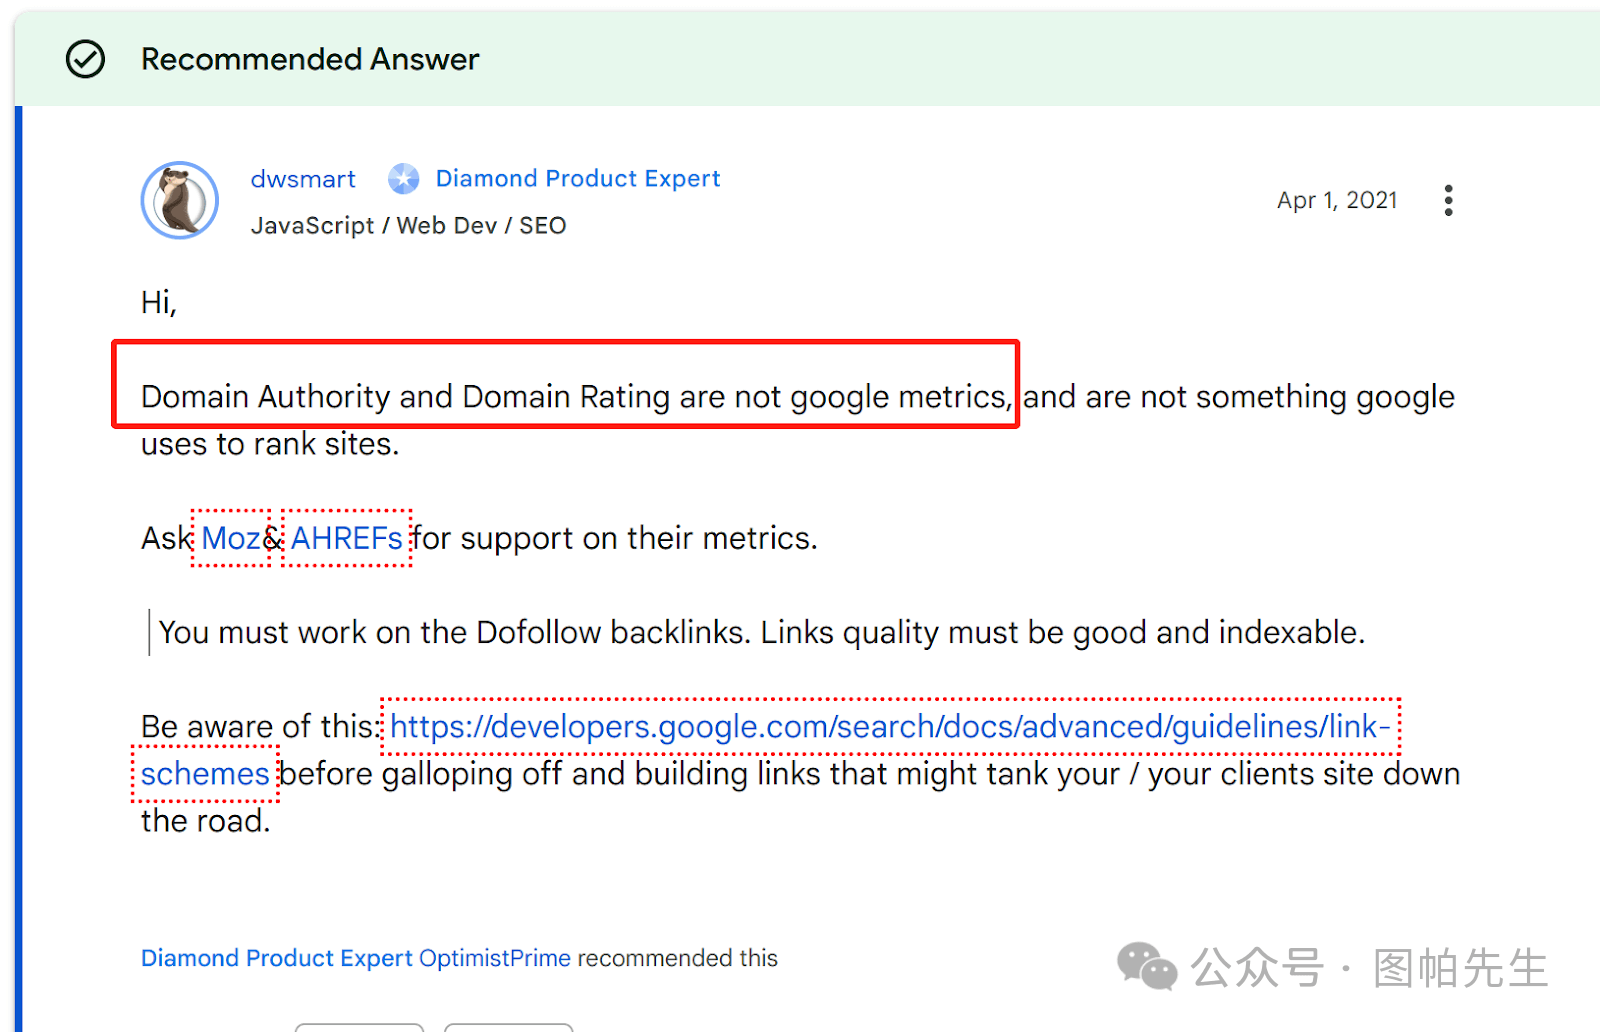Click the "for support on their metrics" text
This screenshot has height=1032, width=1600.
615,538
